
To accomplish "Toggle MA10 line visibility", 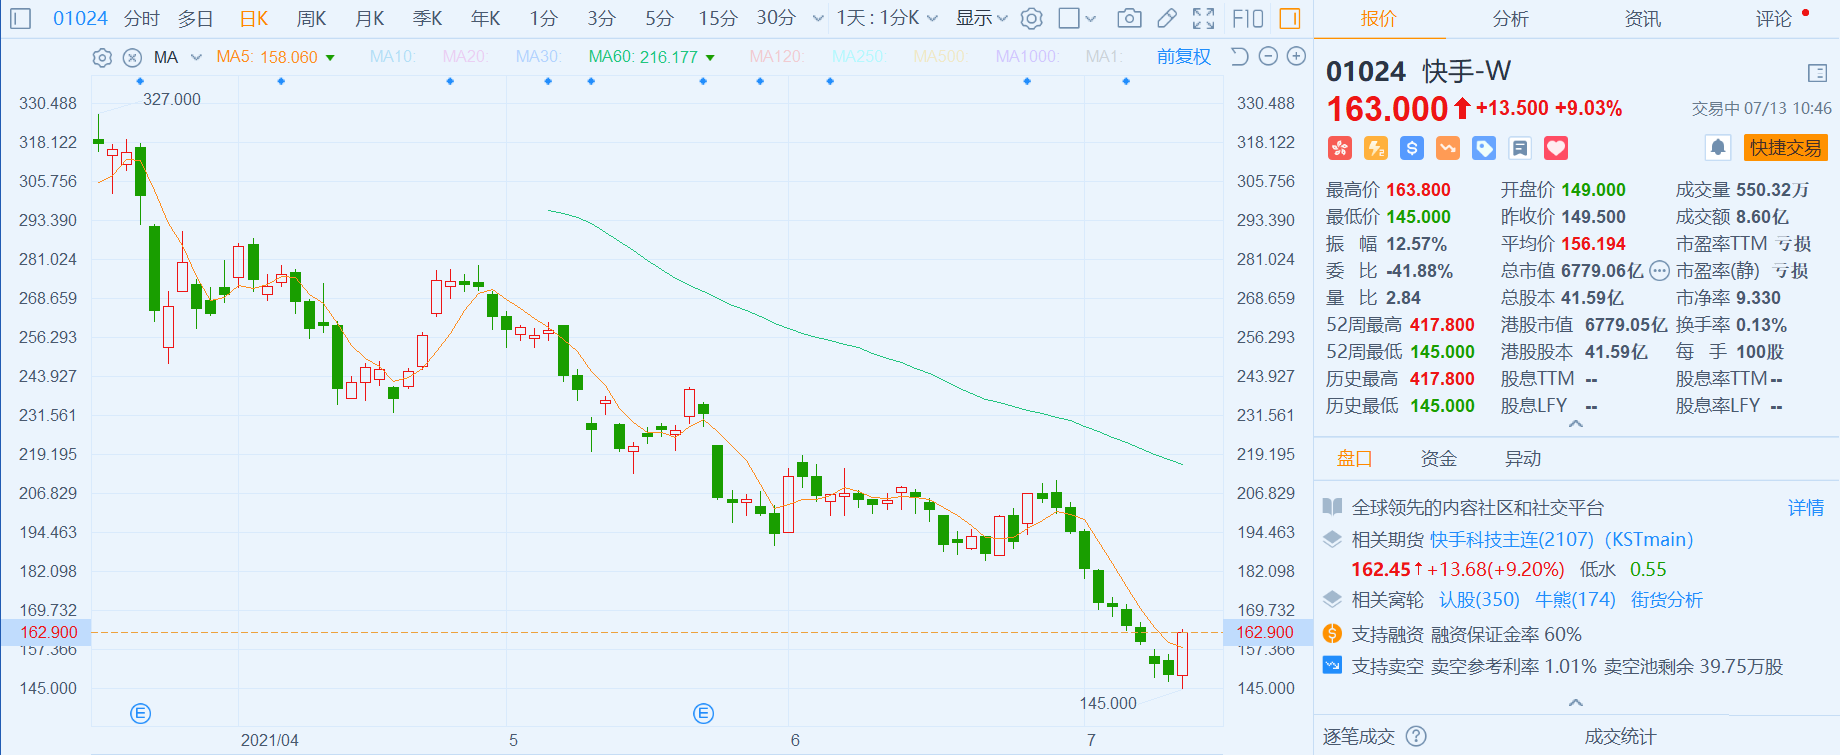I will coord(391,57).
